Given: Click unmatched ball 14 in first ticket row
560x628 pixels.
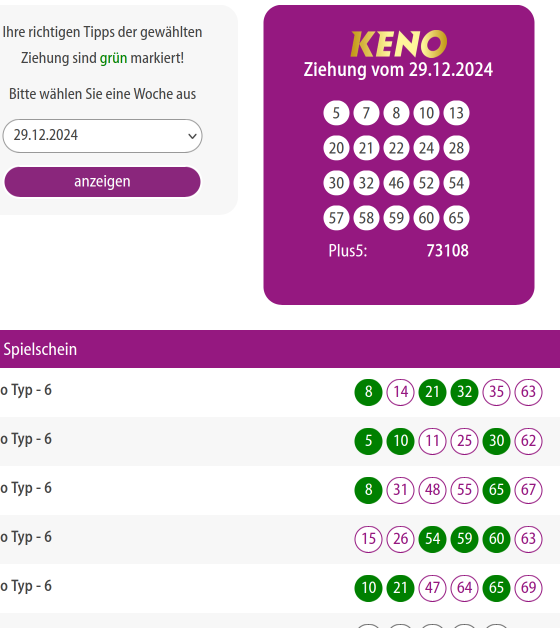Looking at the screenshot, I should point(400,392).
